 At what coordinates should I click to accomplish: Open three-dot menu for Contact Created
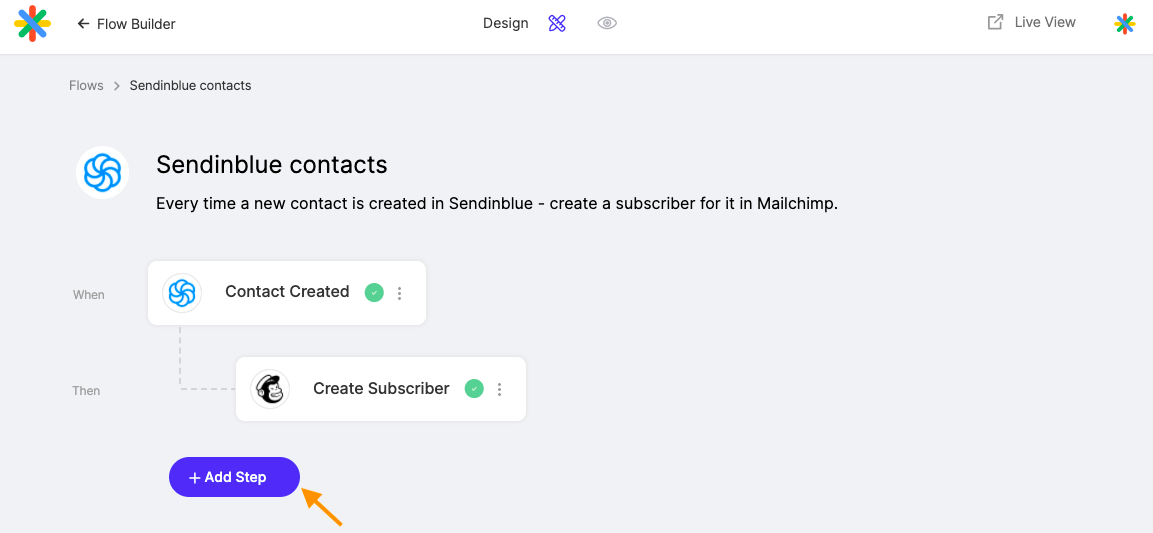click(399, 293)
